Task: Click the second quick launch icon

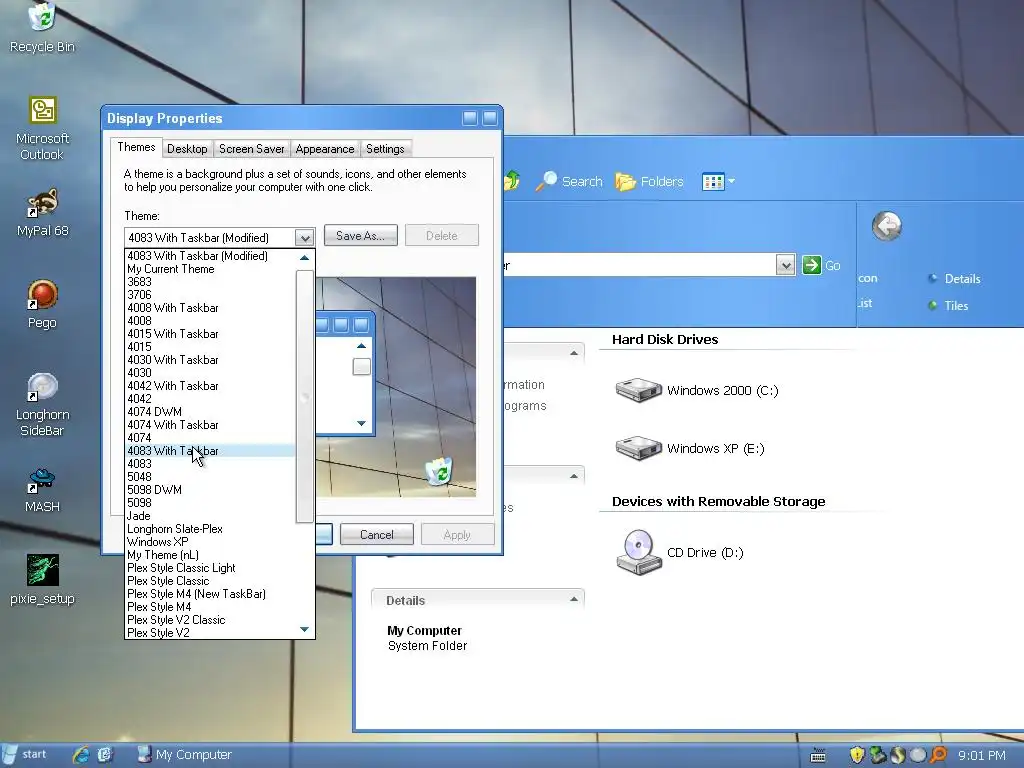Action: pyautogui.click(x=105, y=754)
